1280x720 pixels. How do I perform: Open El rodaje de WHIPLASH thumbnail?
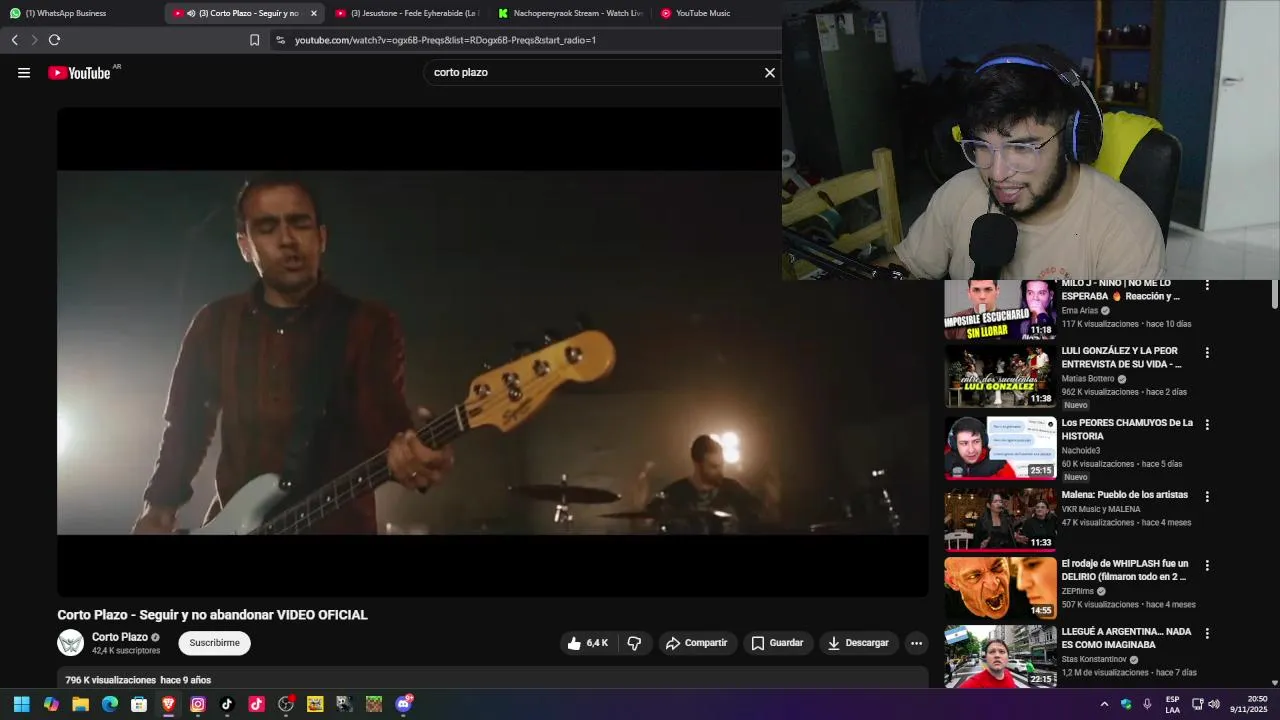pyautogui.click(x=1000, y=589)
